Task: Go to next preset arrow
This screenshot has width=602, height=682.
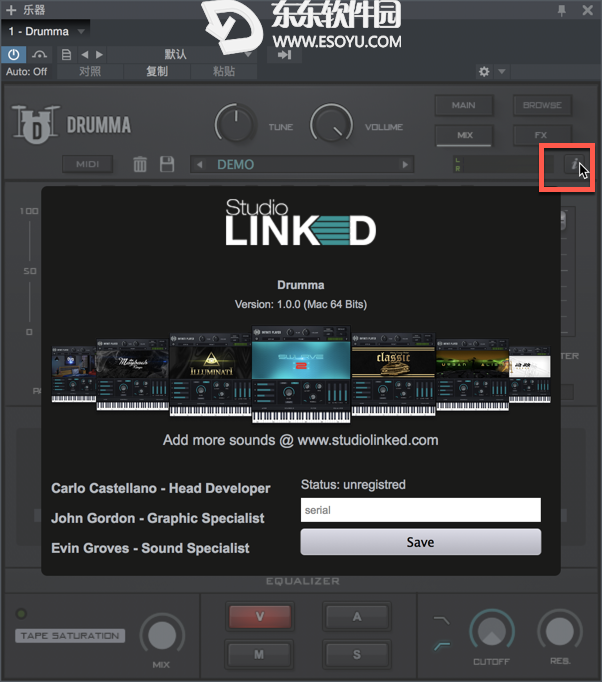Action: coord(100,55)
